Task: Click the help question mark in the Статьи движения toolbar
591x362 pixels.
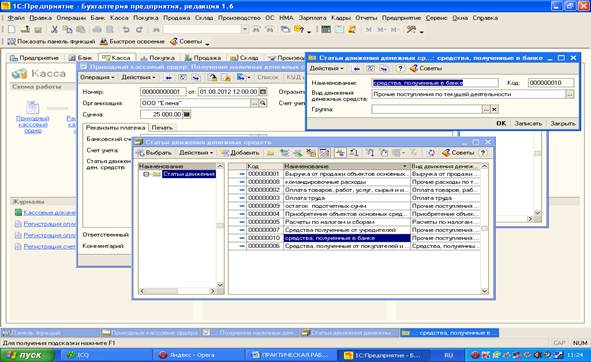Action: click(x=483, y=153)
